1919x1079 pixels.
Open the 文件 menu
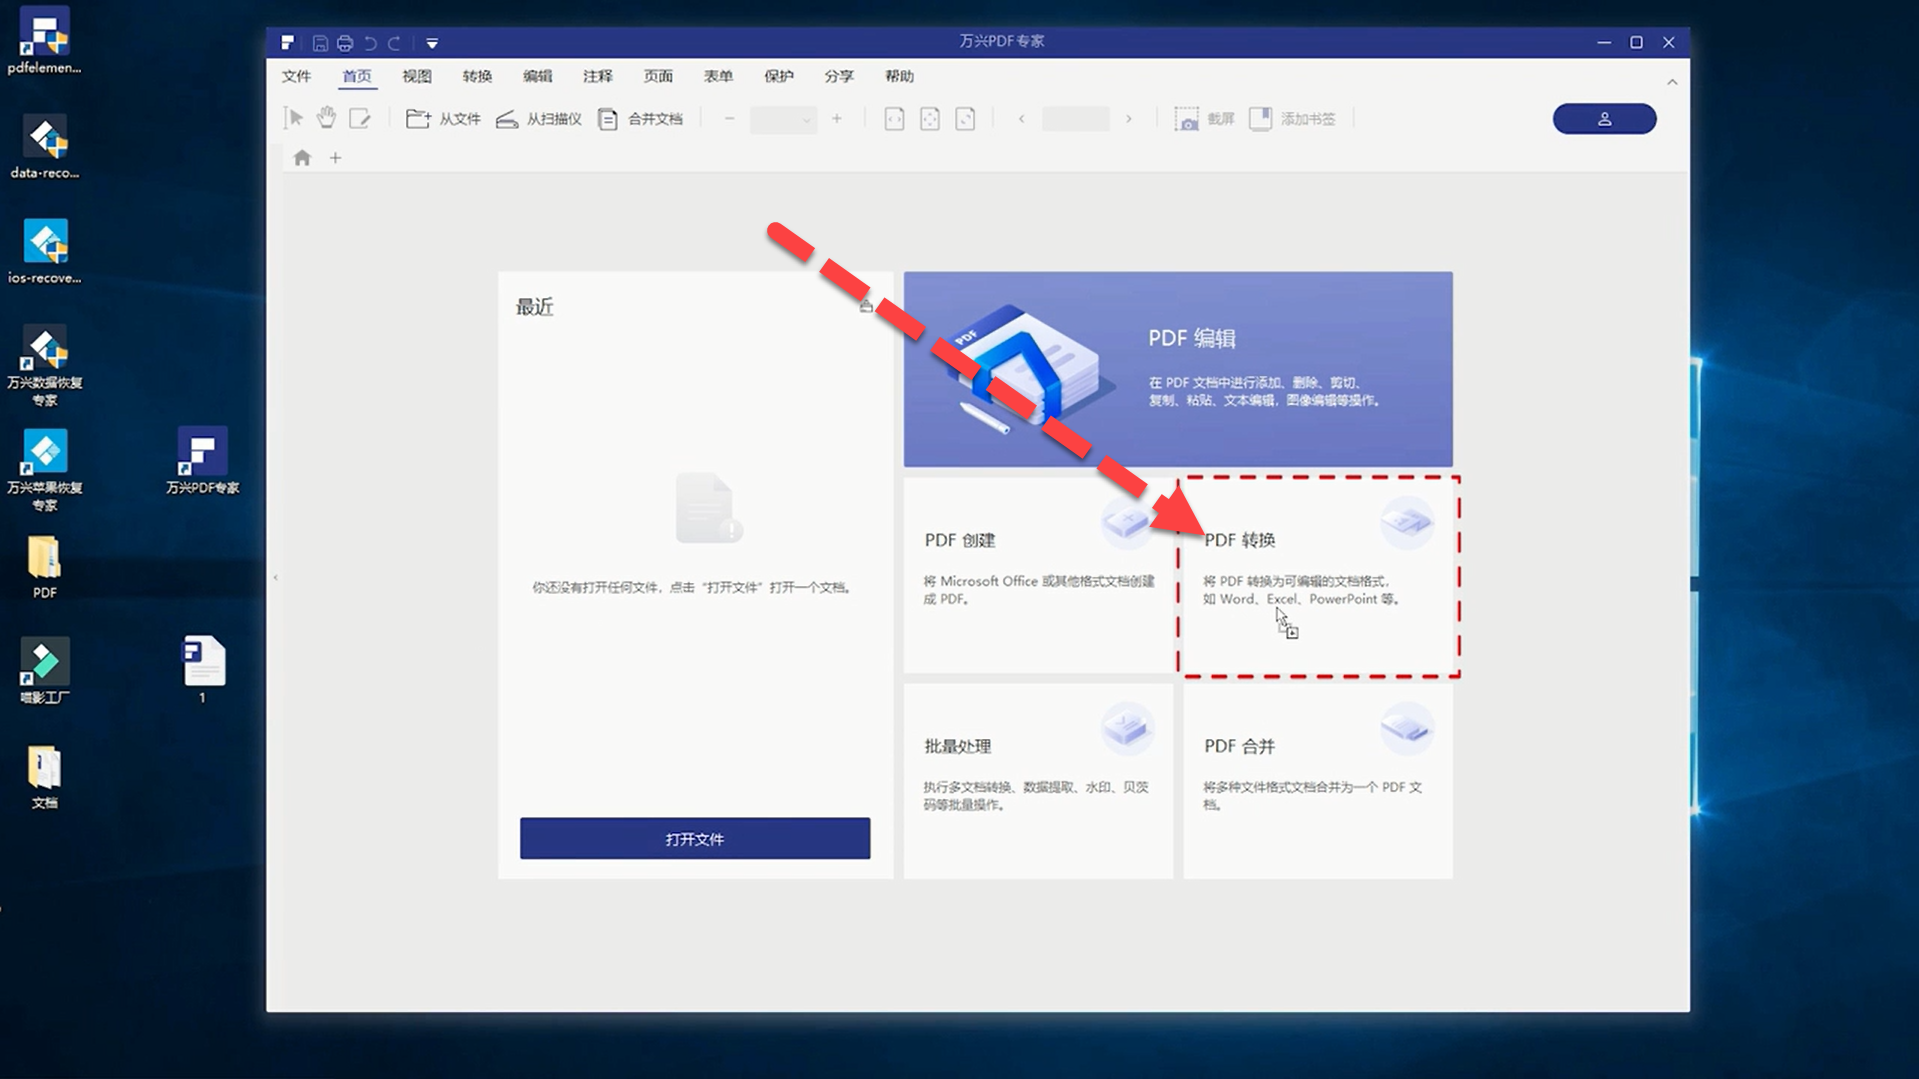click(x=296, y=76)
